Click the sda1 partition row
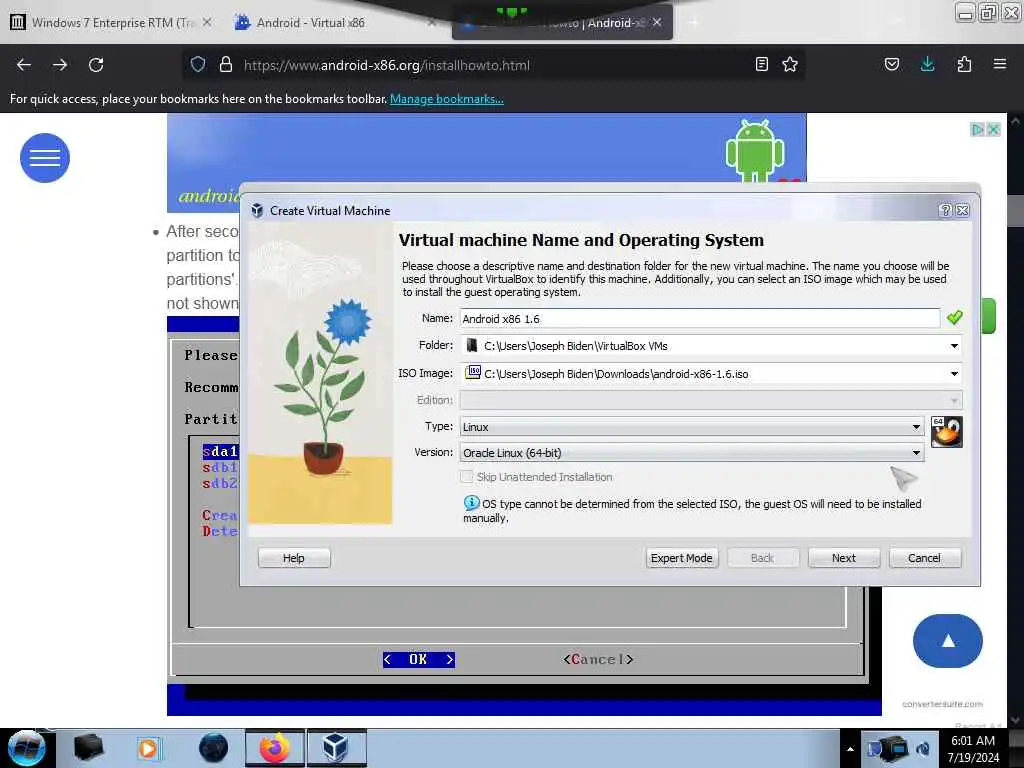Screen dimensions: 1024x768 coord(220,451)
